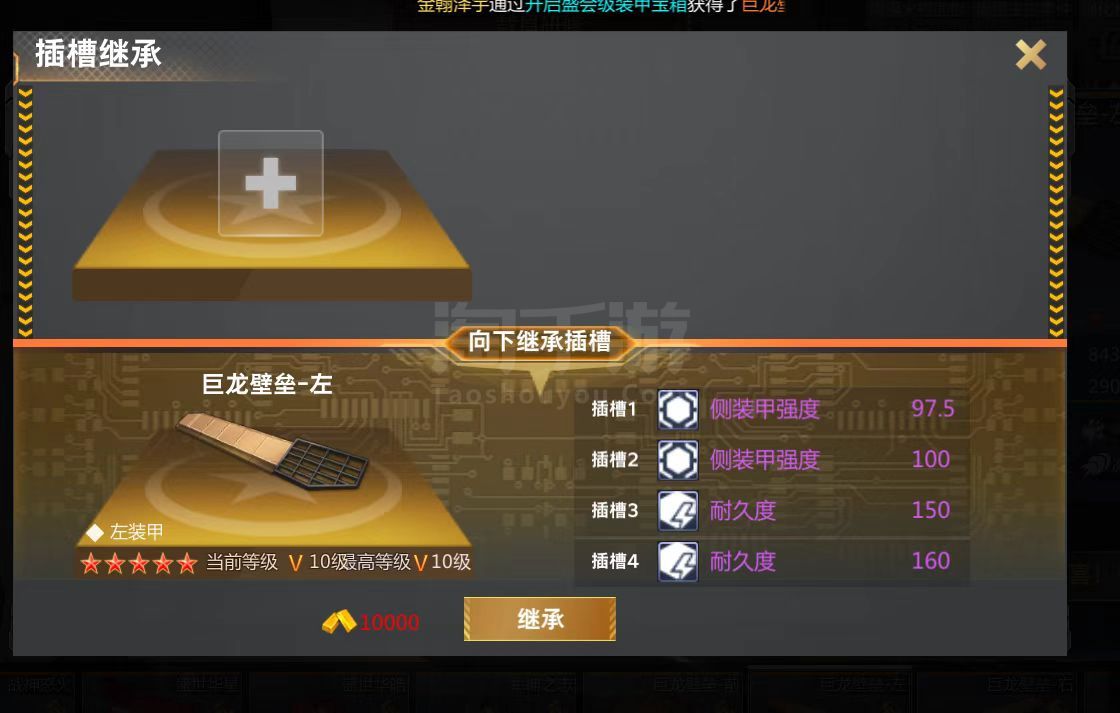Close the 插槽继承 dialog

[1031, 54]
